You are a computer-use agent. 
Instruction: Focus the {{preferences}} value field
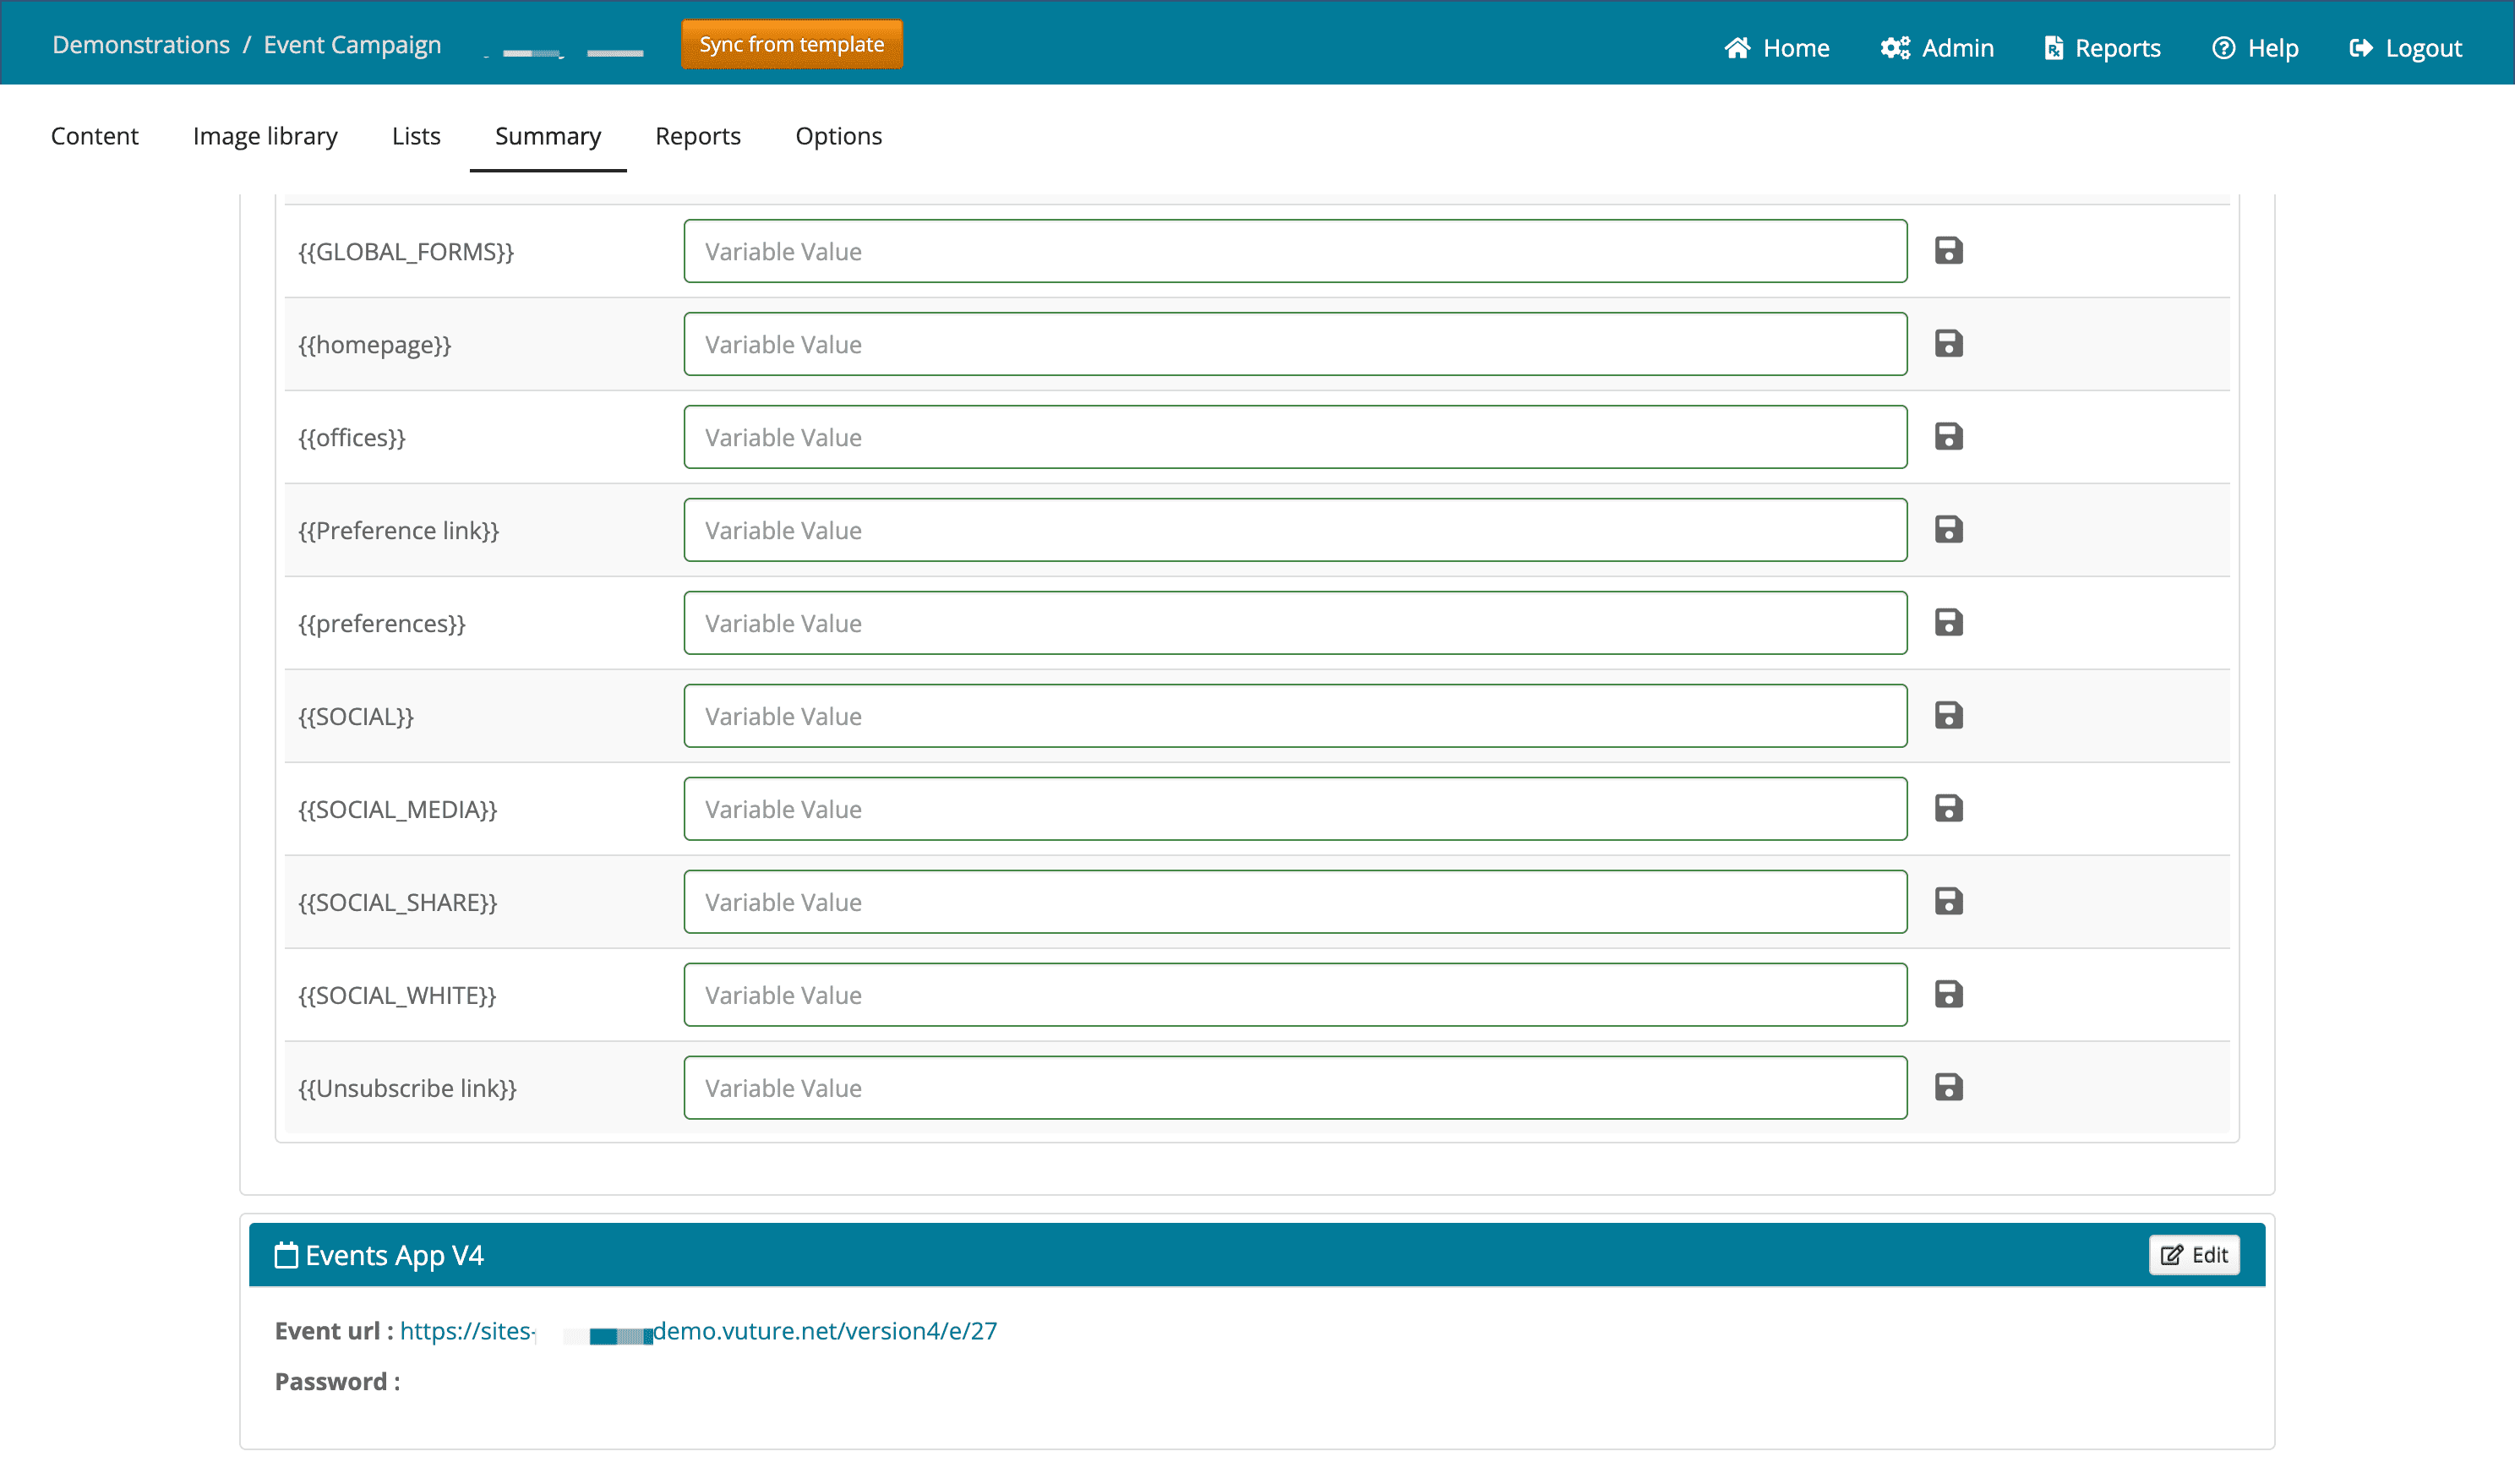pos(1295,623)
